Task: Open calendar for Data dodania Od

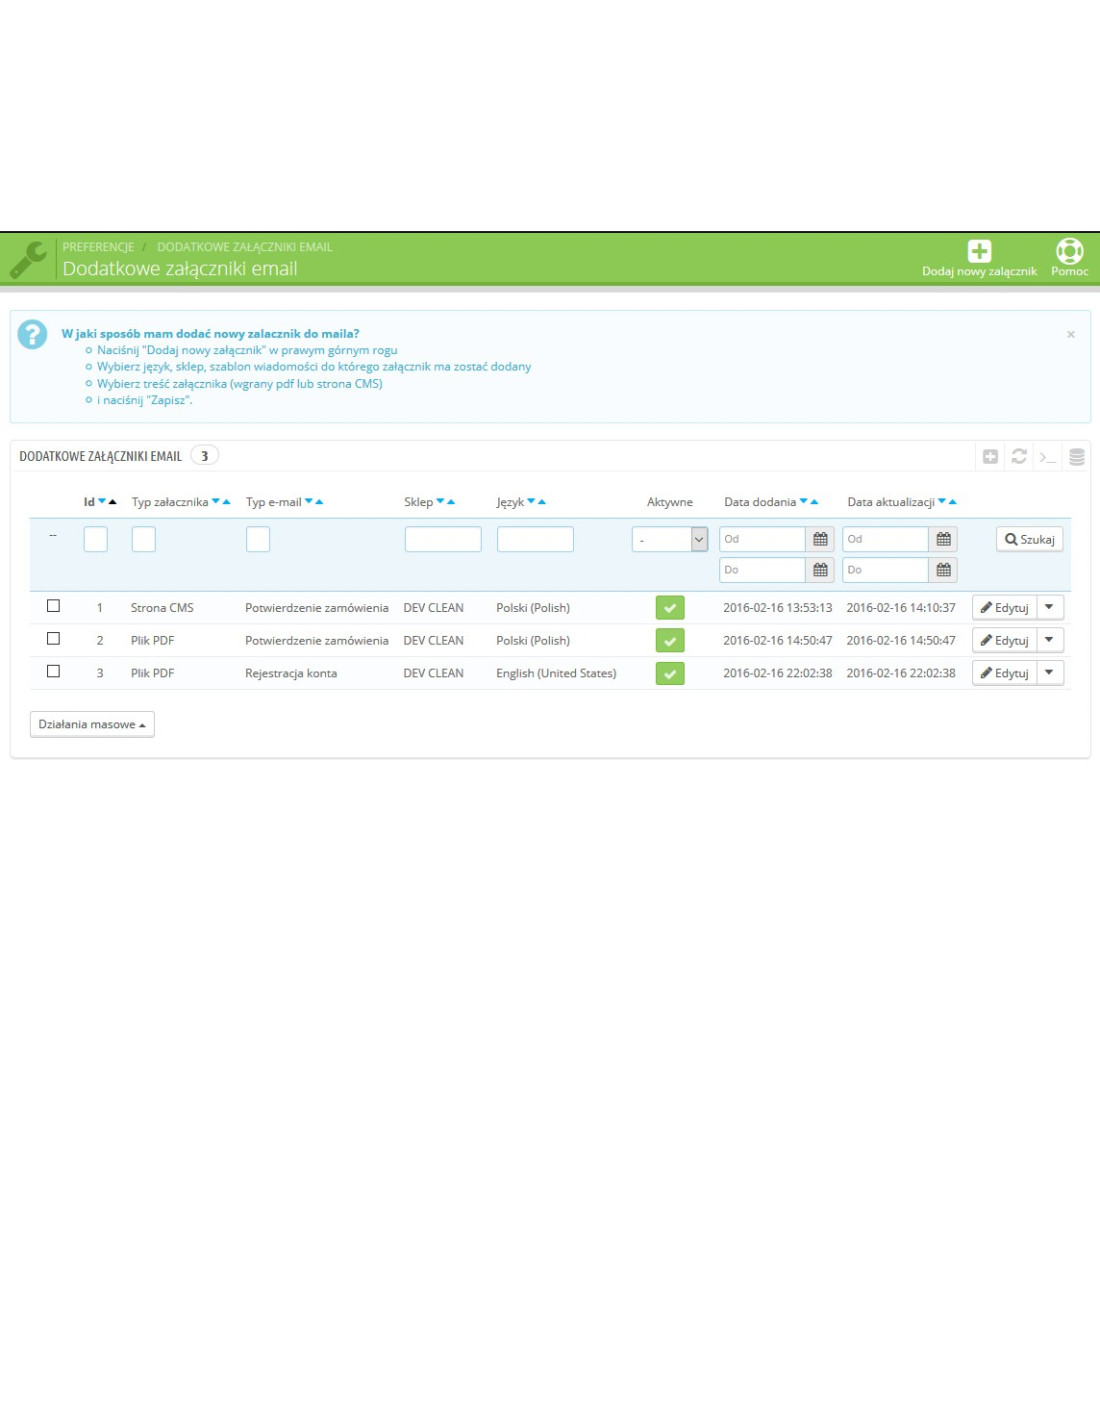Action: 820,539
